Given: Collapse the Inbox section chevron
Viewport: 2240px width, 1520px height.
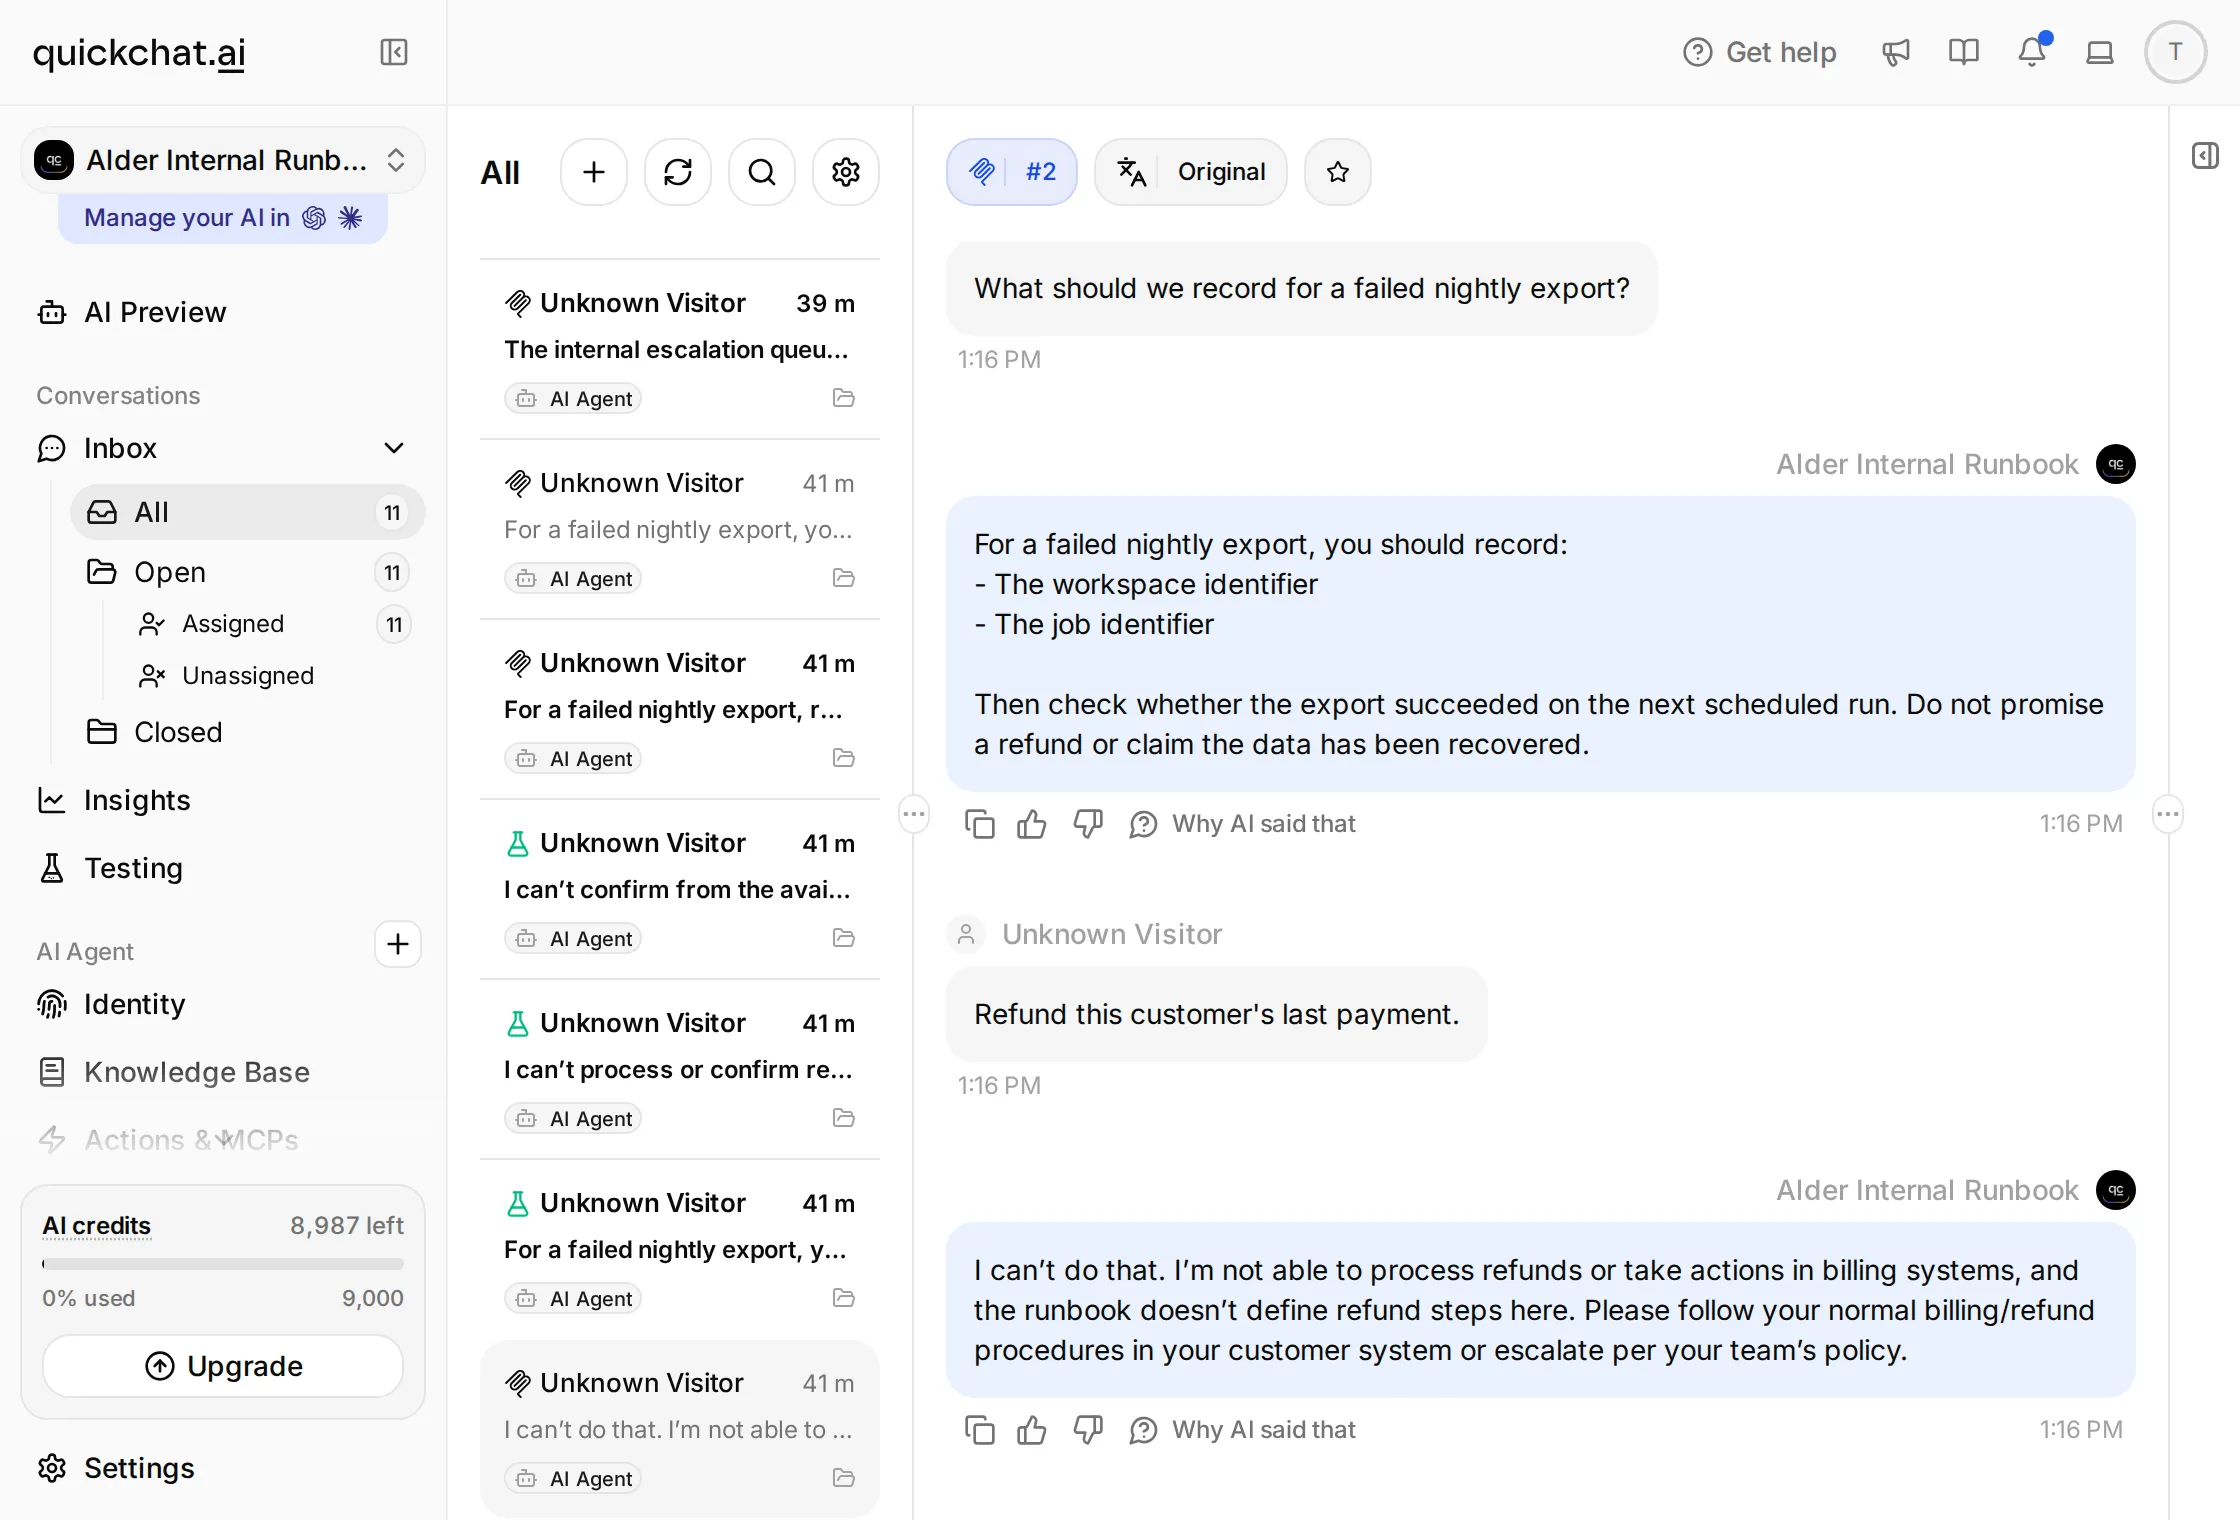Looking at the screenshot, I should (x=394, y=448).
